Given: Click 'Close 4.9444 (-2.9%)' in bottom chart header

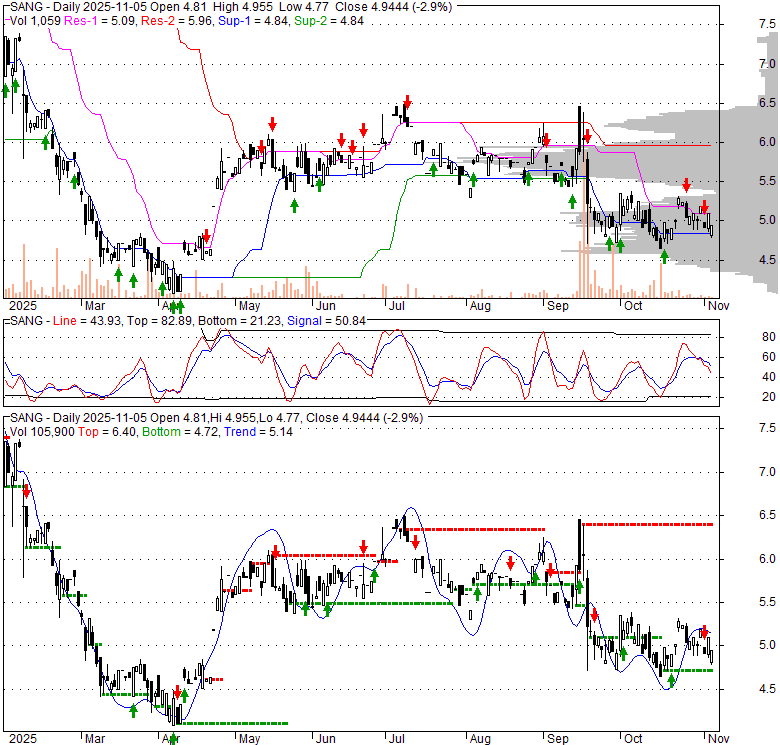Looking at the screenshot, I should click(364, 418).
